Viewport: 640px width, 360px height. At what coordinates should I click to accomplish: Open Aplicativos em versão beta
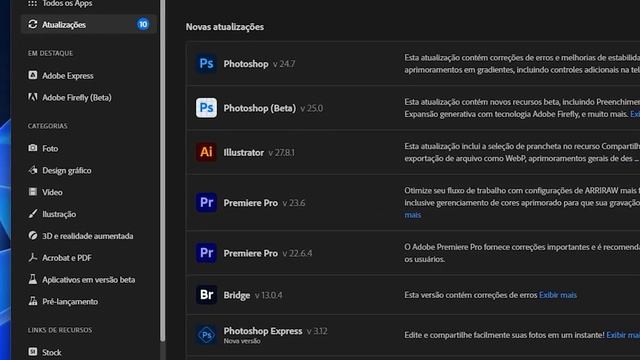pos(89,280)
